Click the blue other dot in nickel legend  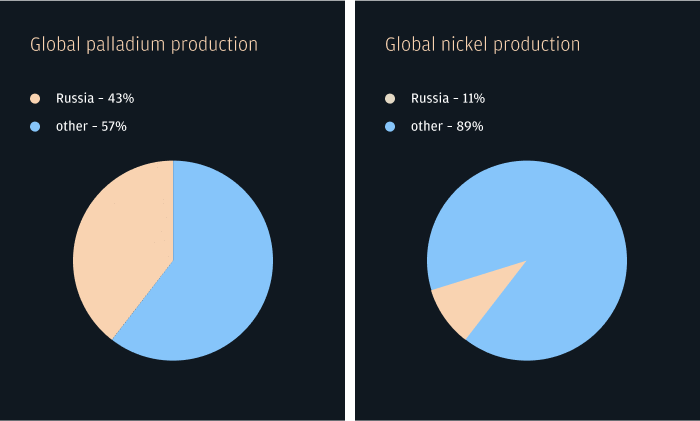(x=390, y=127)
